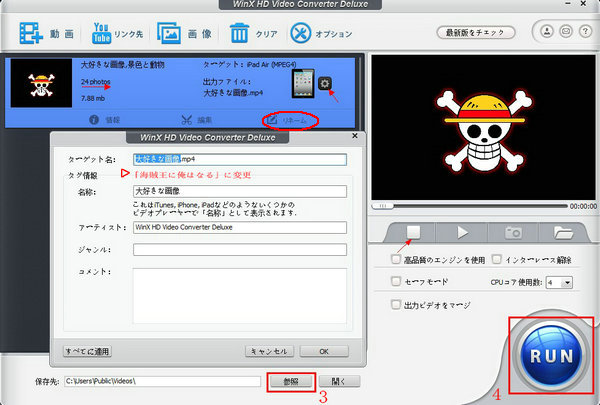Open the YouTube link (リンク先) tool

101,33
